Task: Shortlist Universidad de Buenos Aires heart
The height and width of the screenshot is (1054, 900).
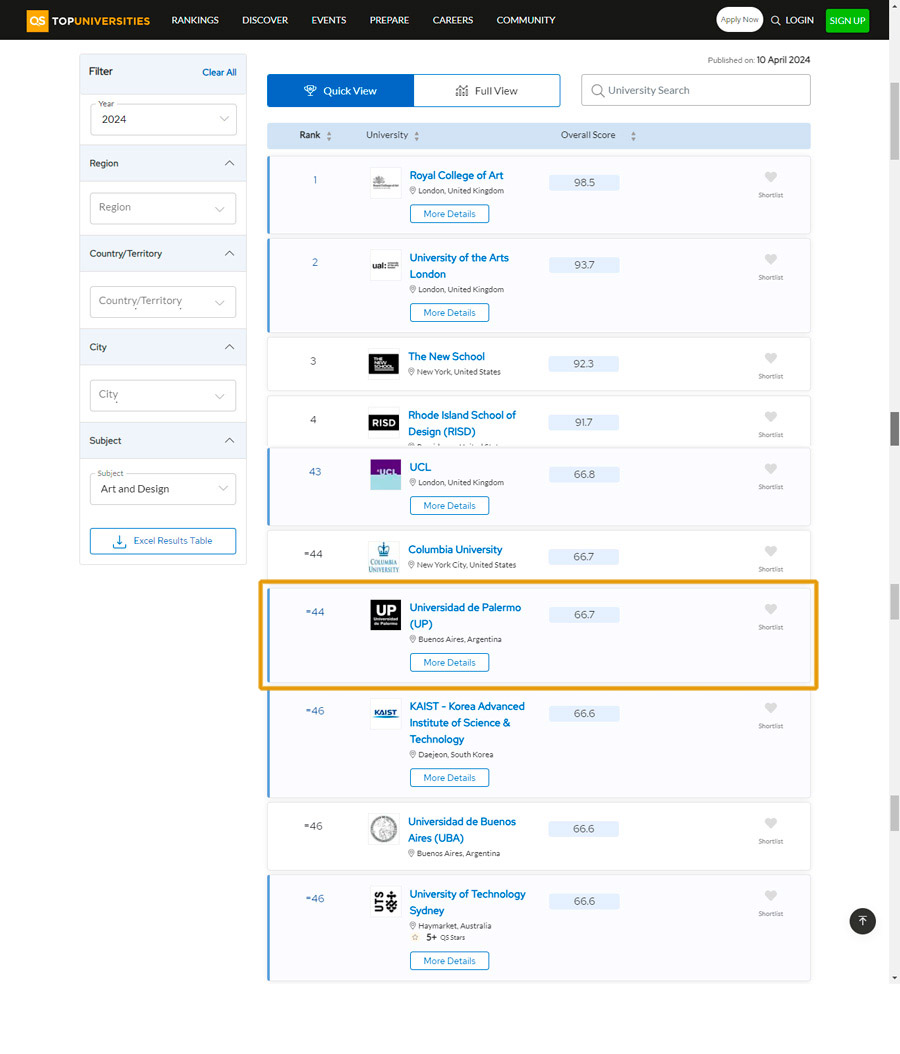Action: click(771, 823)
